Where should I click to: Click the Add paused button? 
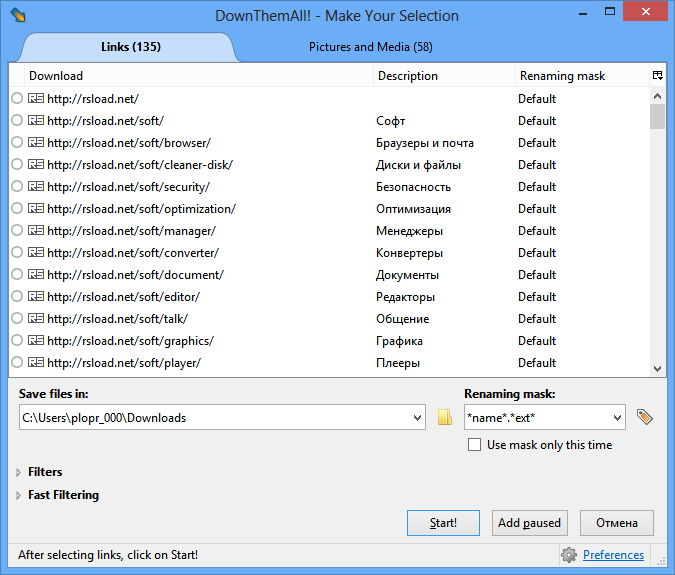point(528,523)
